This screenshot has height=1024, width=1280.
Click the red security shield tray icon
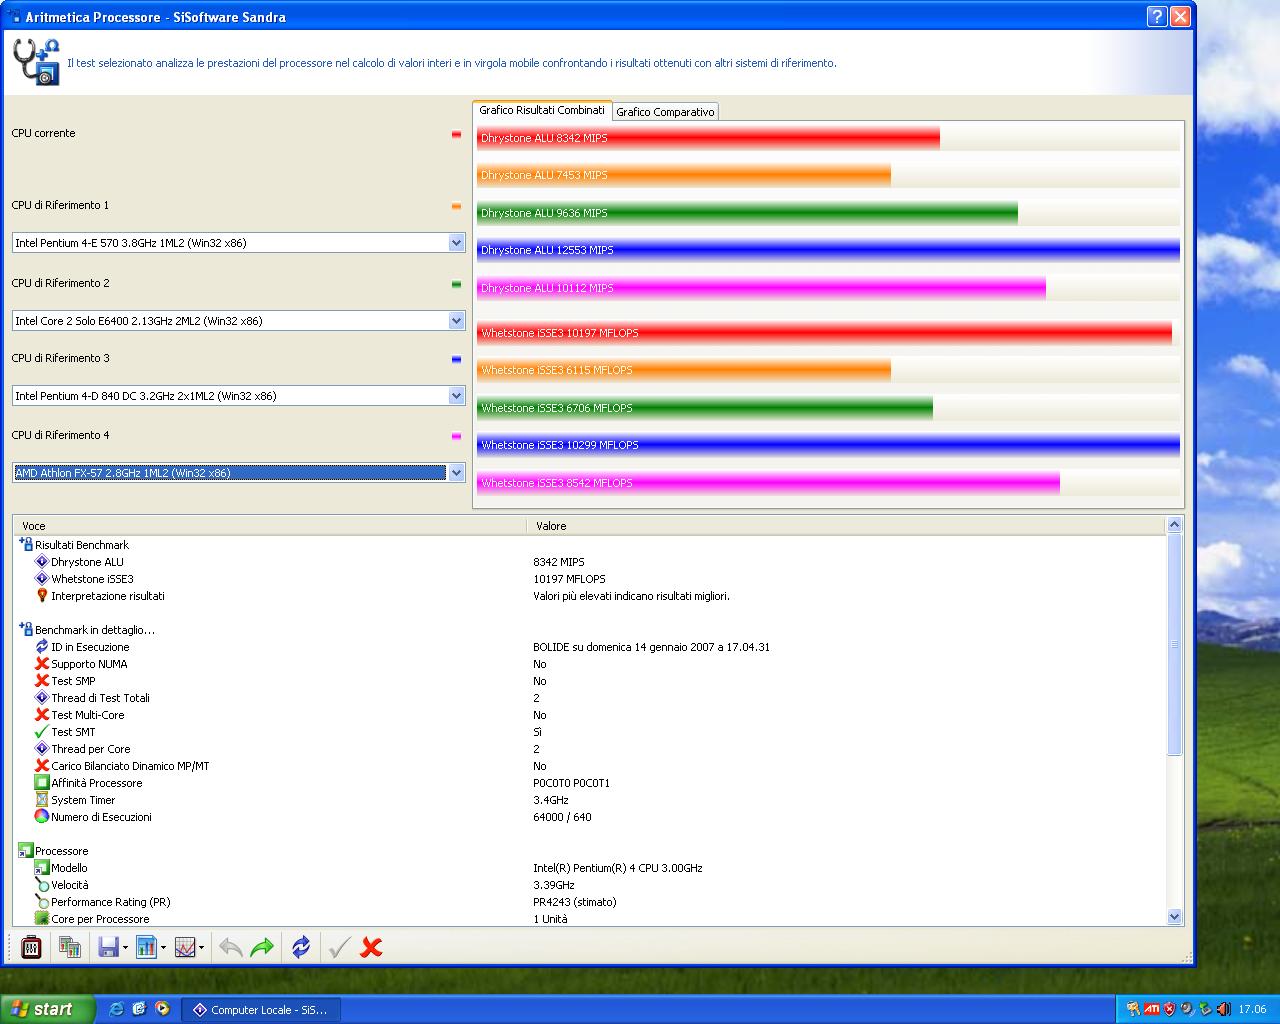[x=1169, y=1009]
